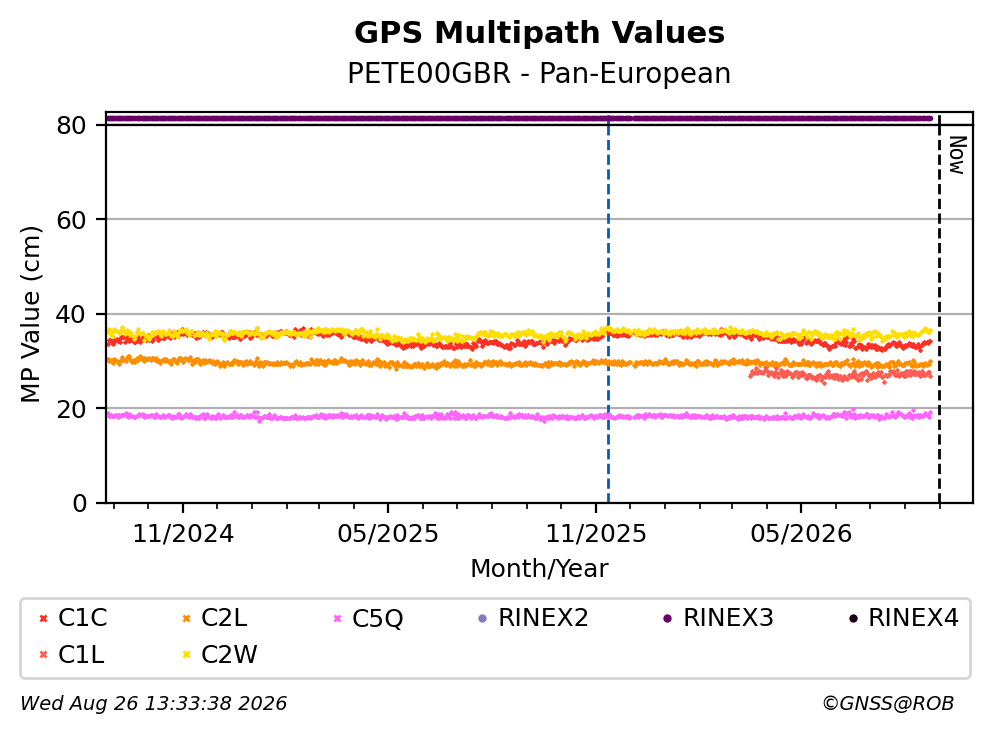This screenshot has height=734, width=993.
Task: Click the 05/2026 x-axis label
Action: tap(801, 534)
